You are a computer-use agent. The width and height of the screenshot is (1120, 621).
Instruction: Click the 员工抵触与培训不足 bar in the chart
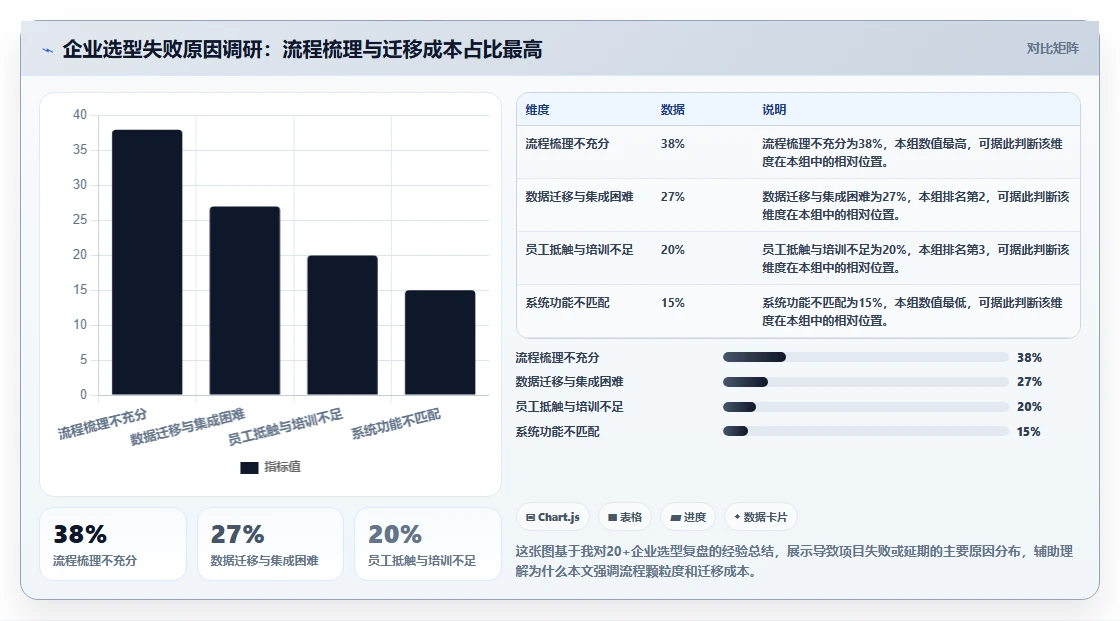coord(342,325)
